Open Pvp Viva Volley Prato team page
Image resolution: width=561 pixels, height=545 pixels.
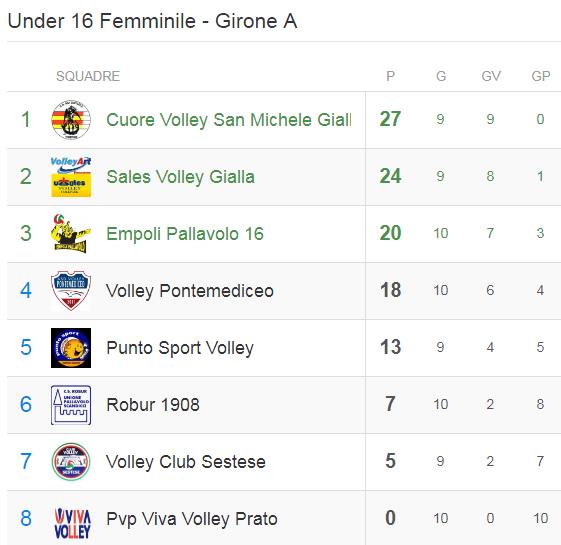pyautogui.click(x=192, y=519)
